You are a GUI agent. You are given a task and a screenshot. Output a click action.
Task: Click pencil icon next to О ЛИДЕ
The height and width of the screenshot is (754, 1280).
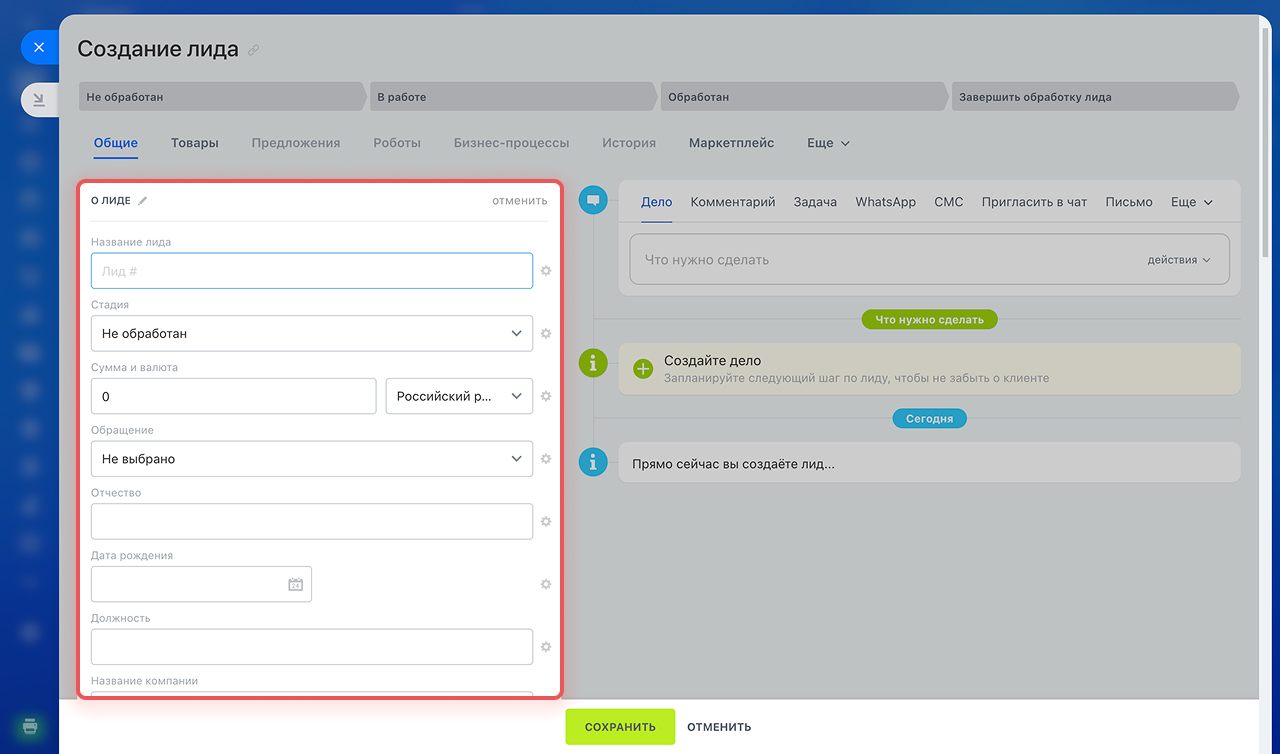(143, 200)
